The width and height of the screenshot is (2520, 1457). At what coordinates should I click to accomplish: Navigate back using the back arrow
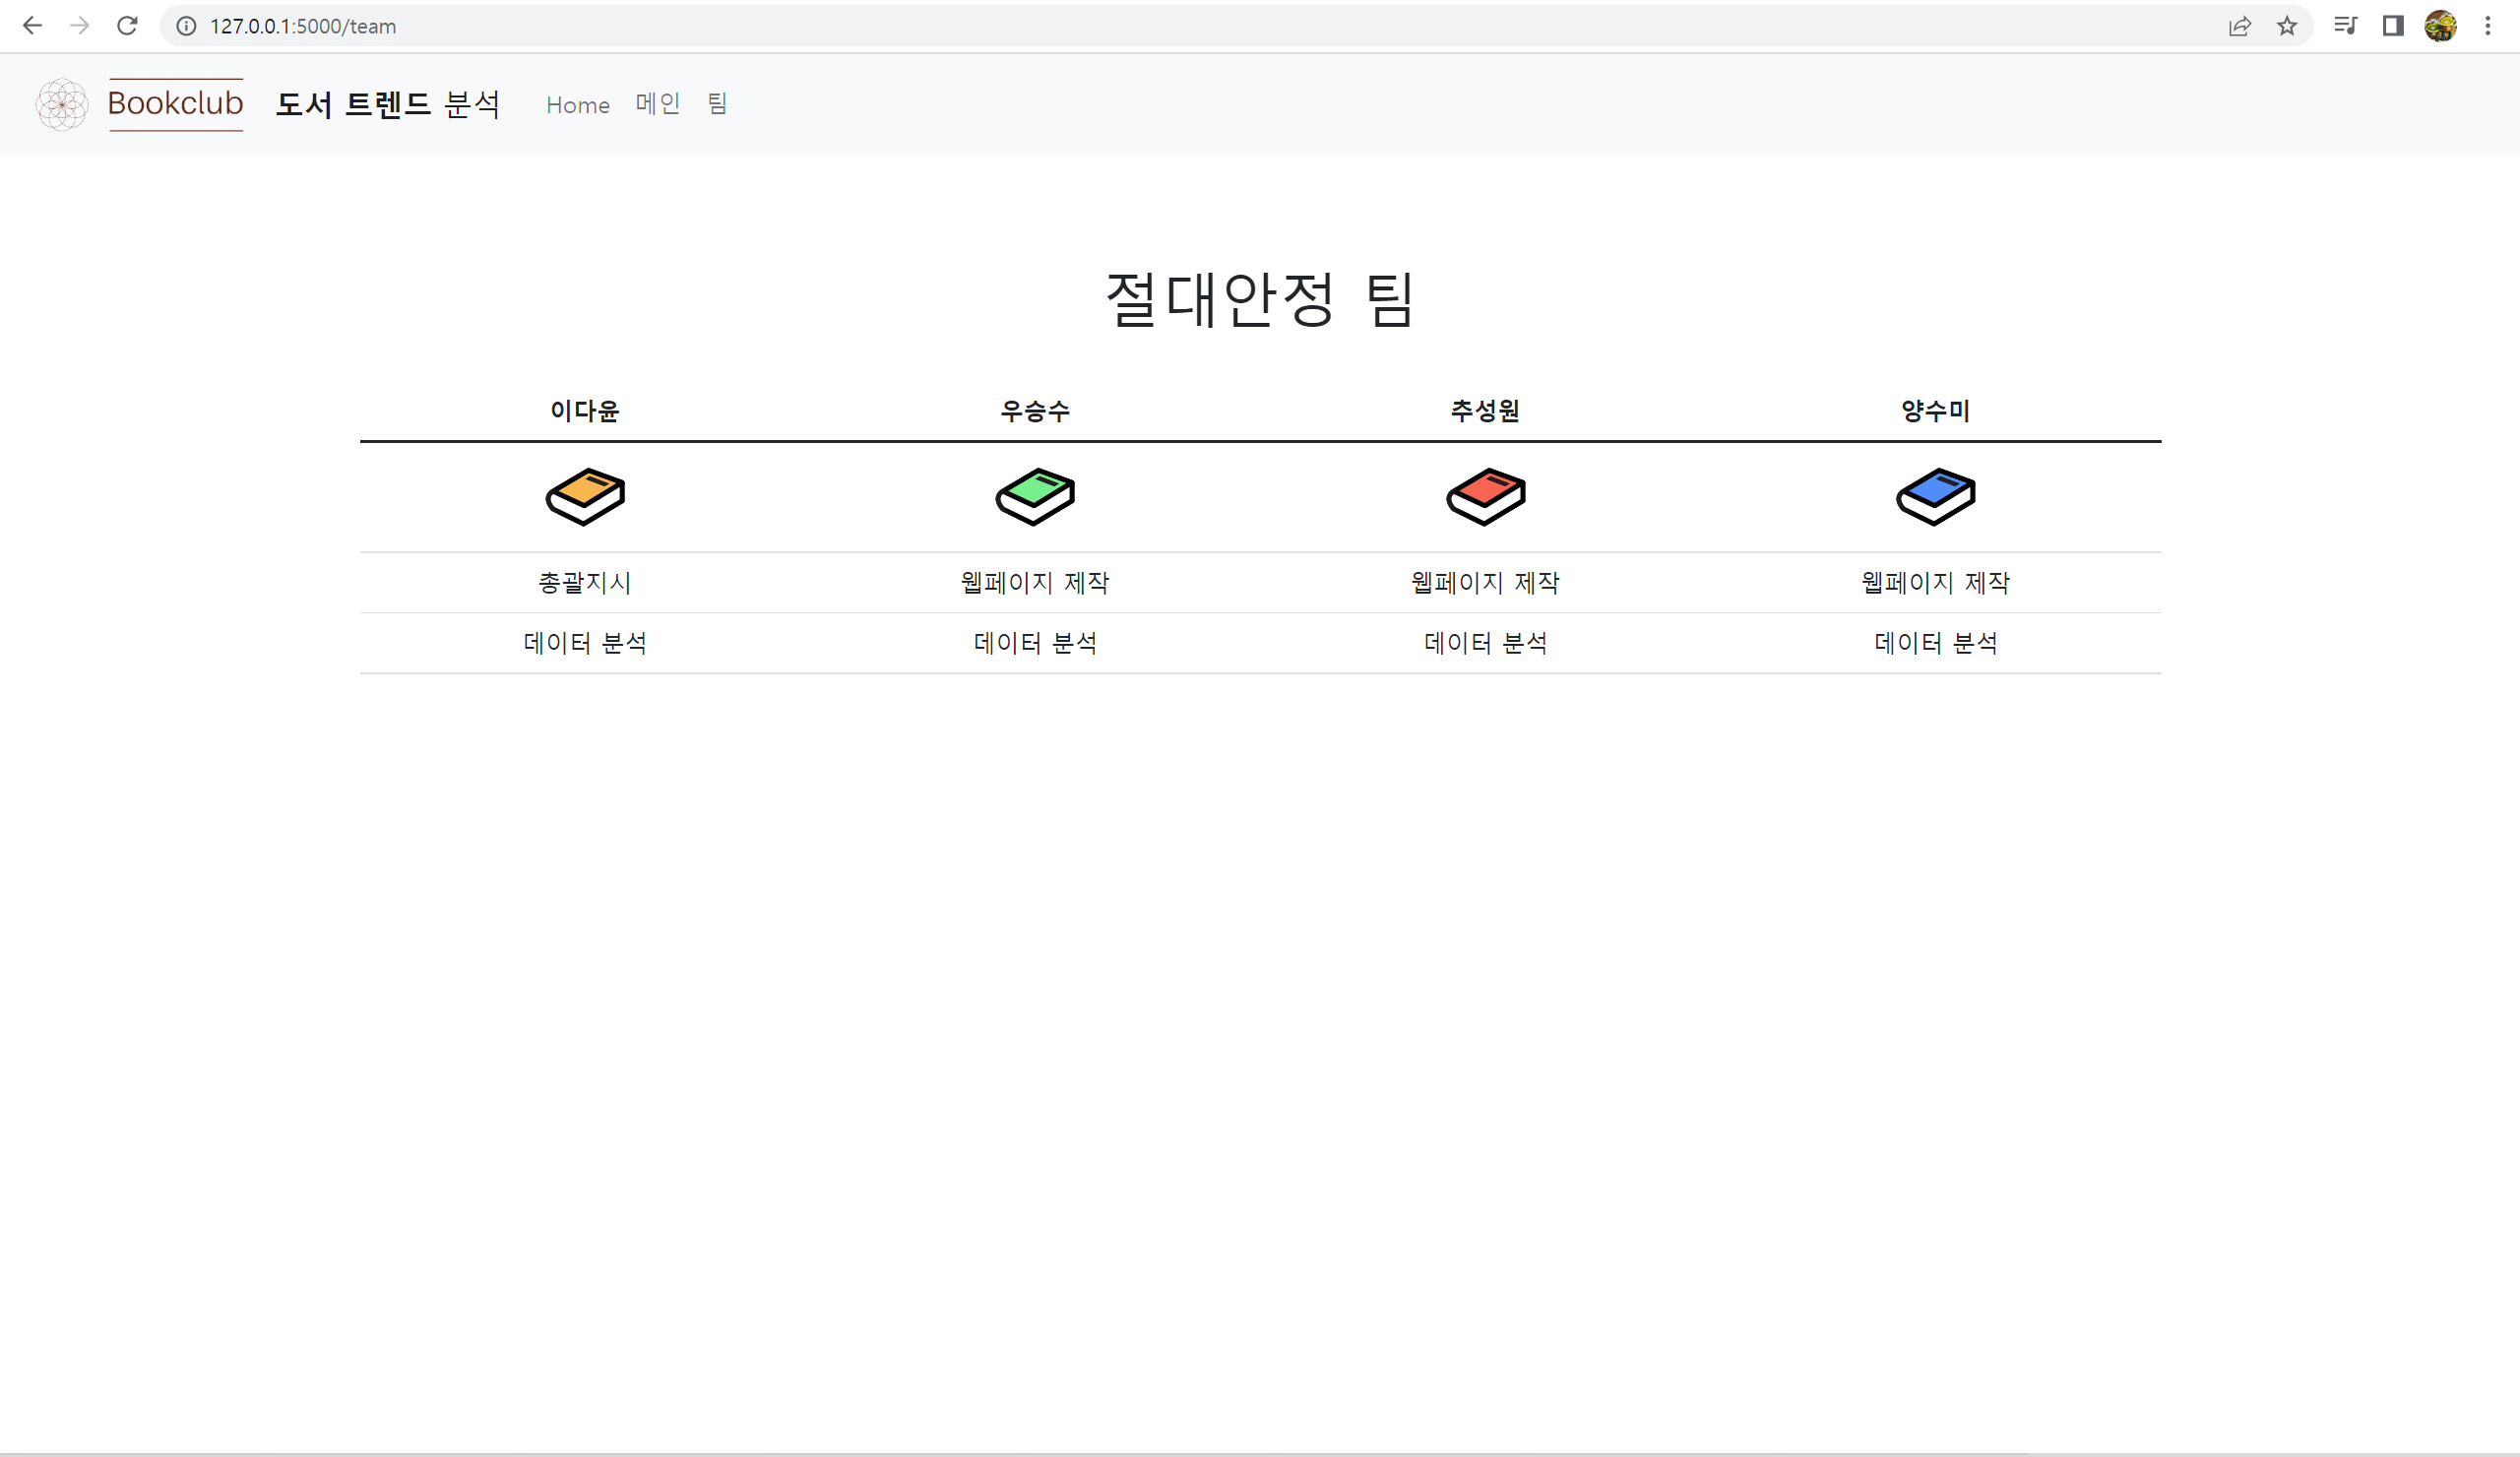tap(33, 25)
